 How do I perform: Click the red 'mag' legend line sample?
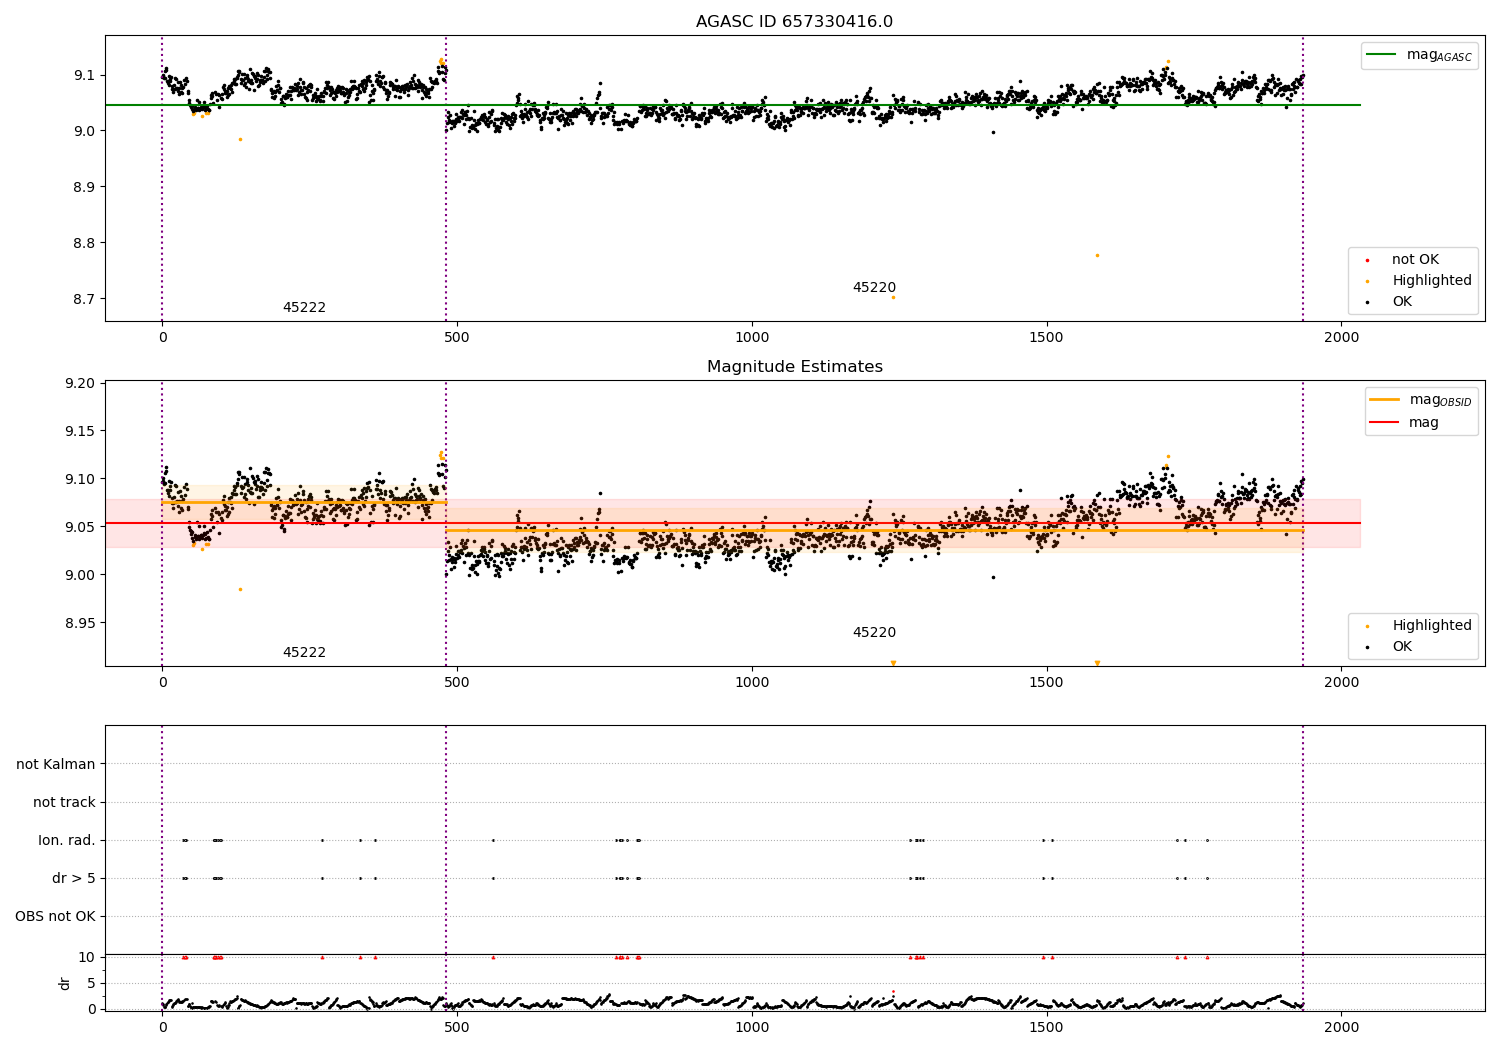coord(1384,423)
